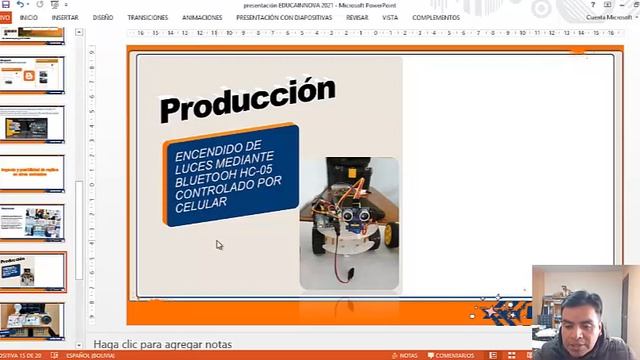640x360 pixels.
Task: Switch to the COMPLEMENTOS ribbon tab
Action: tap(436, 18)
